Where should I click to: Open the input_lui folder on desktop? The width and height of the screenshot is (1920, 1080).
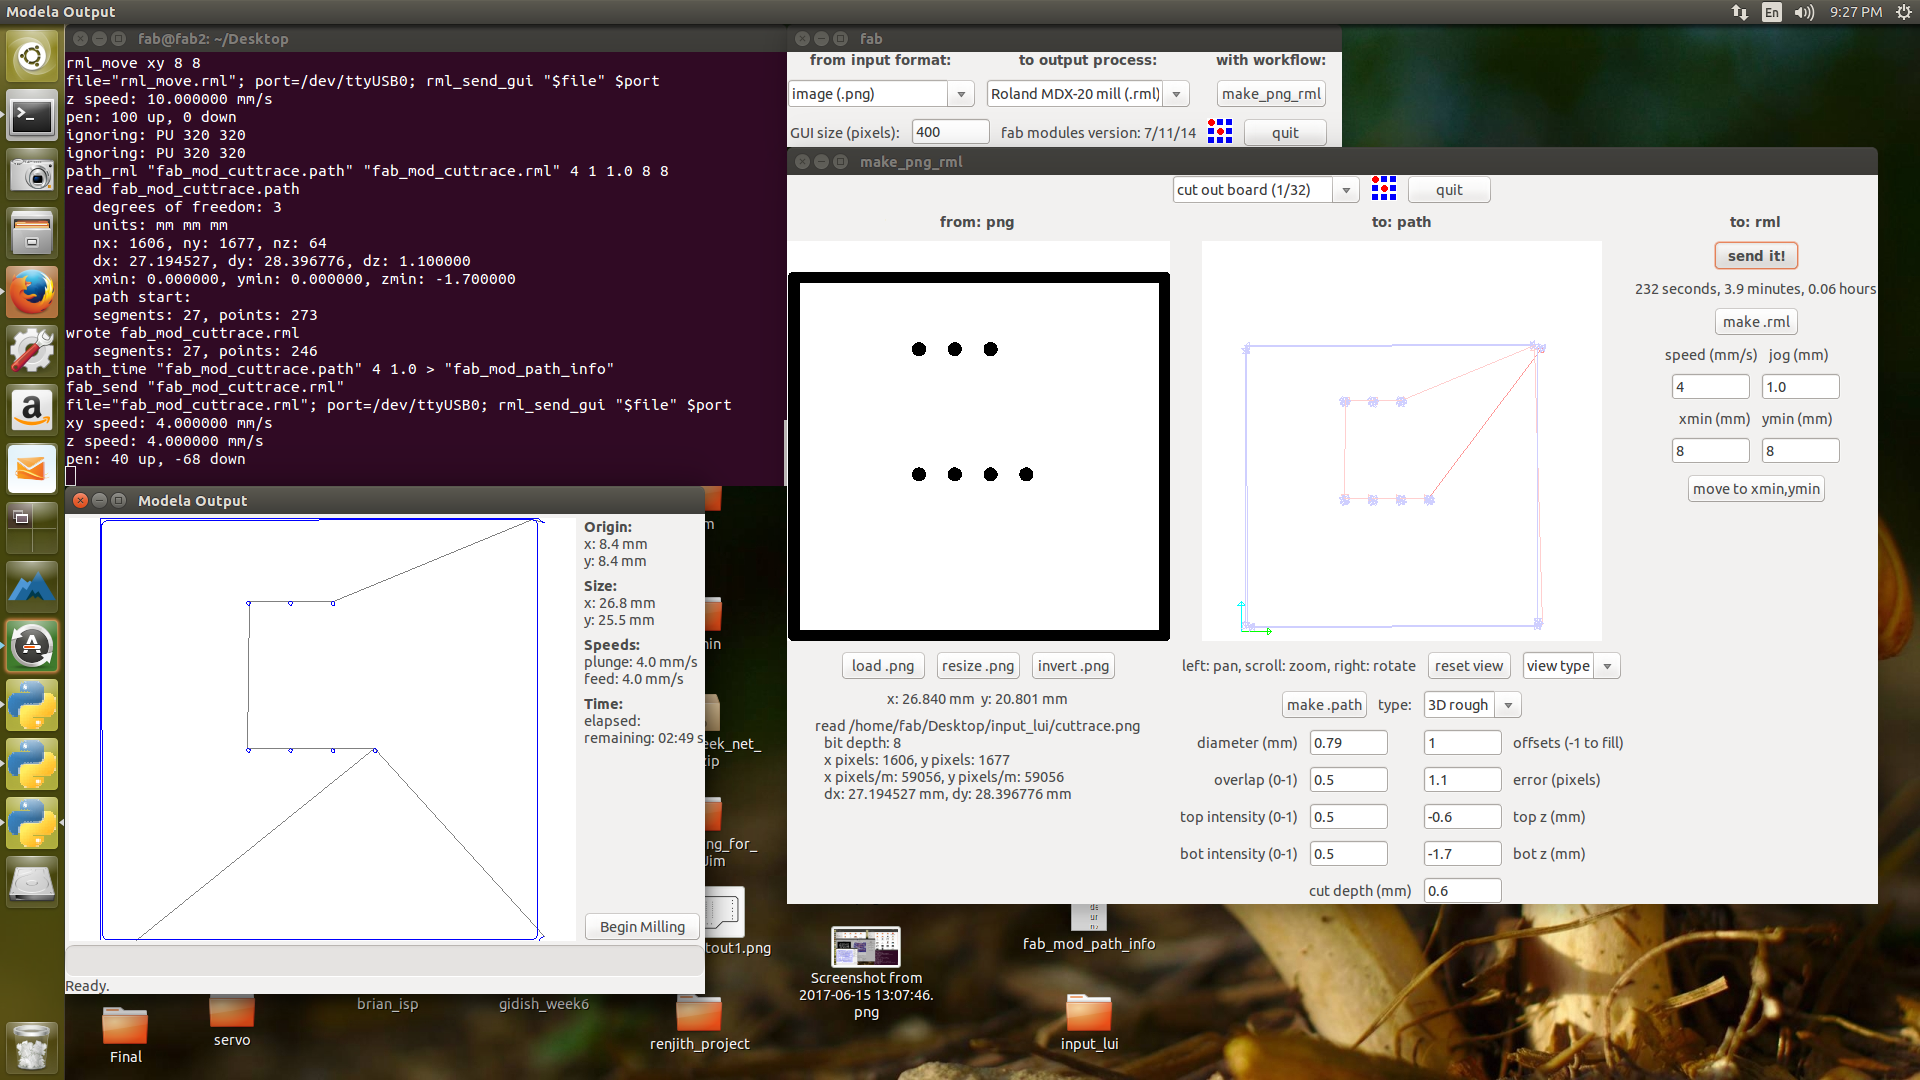click(x=1089, y=1023)
